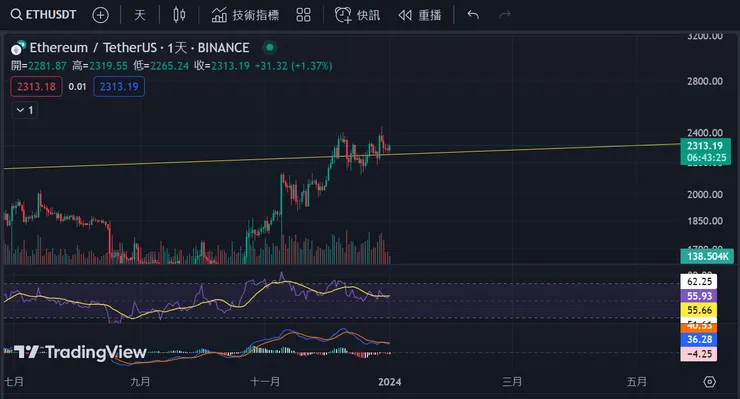Screen dimensions: 740x399
Task: Click the 2800.00 price axis label
Action: click(x=705, y=81)
